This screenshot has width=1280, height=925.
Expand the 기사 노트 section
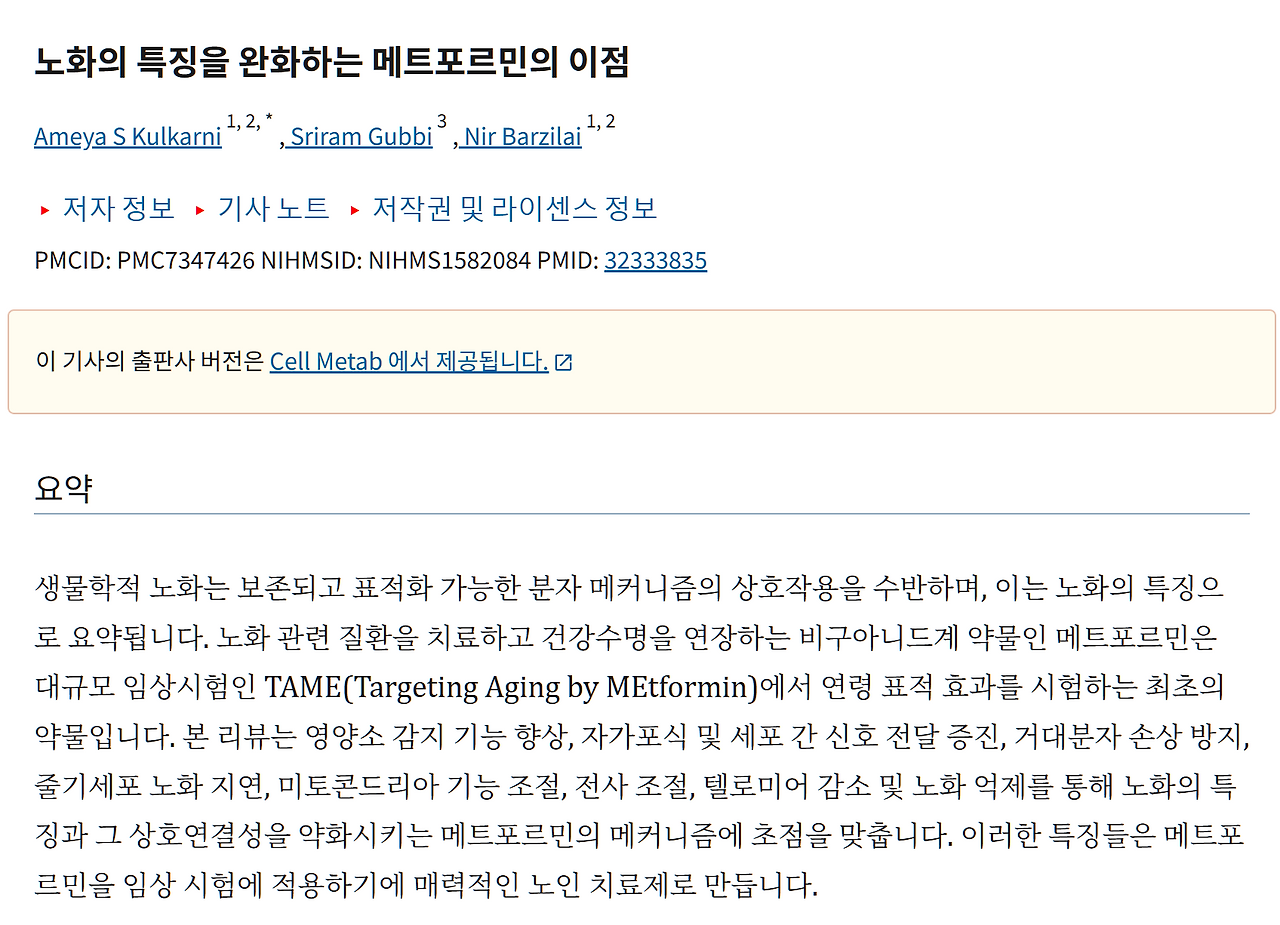(x=272, y=209)
